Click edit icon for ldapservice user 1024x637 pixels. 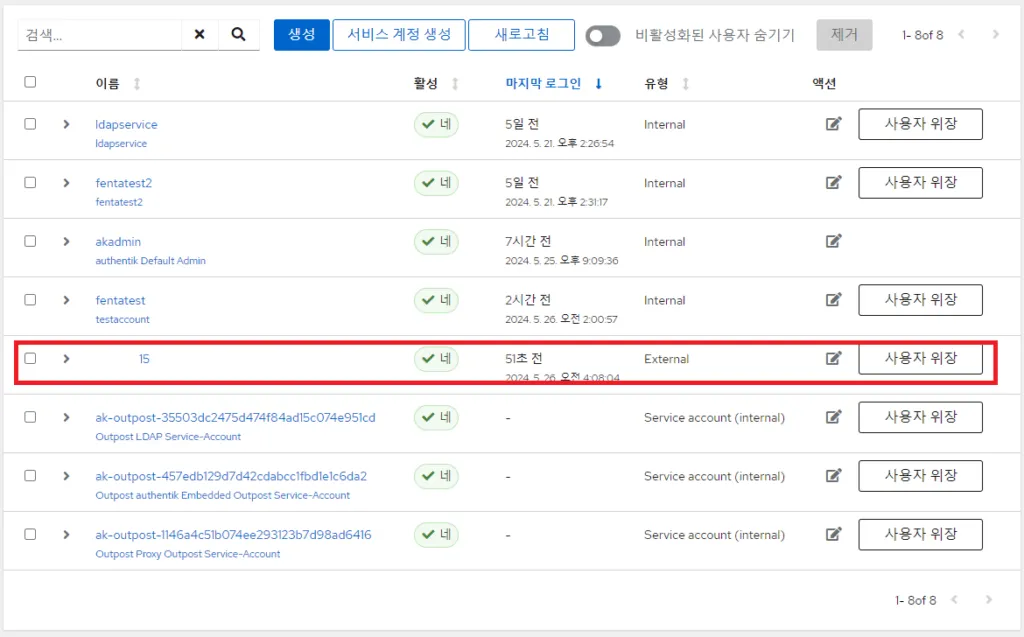coord(833,124)
